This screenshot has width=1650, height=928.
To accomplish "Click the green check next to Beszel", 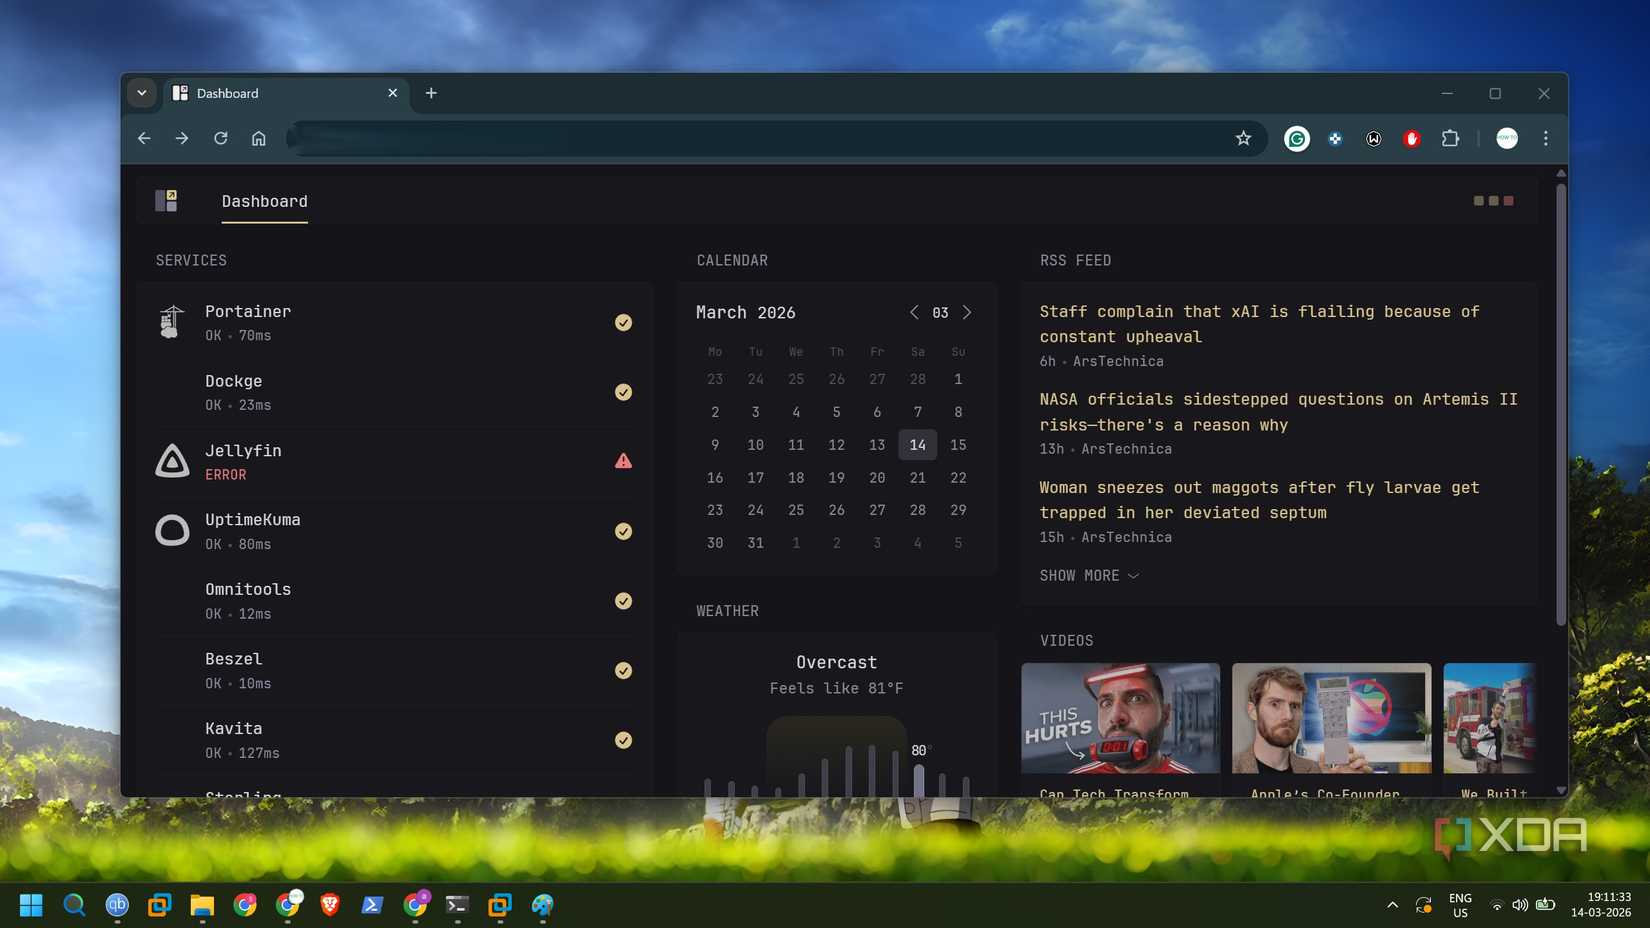I will (x=623, y=670).
